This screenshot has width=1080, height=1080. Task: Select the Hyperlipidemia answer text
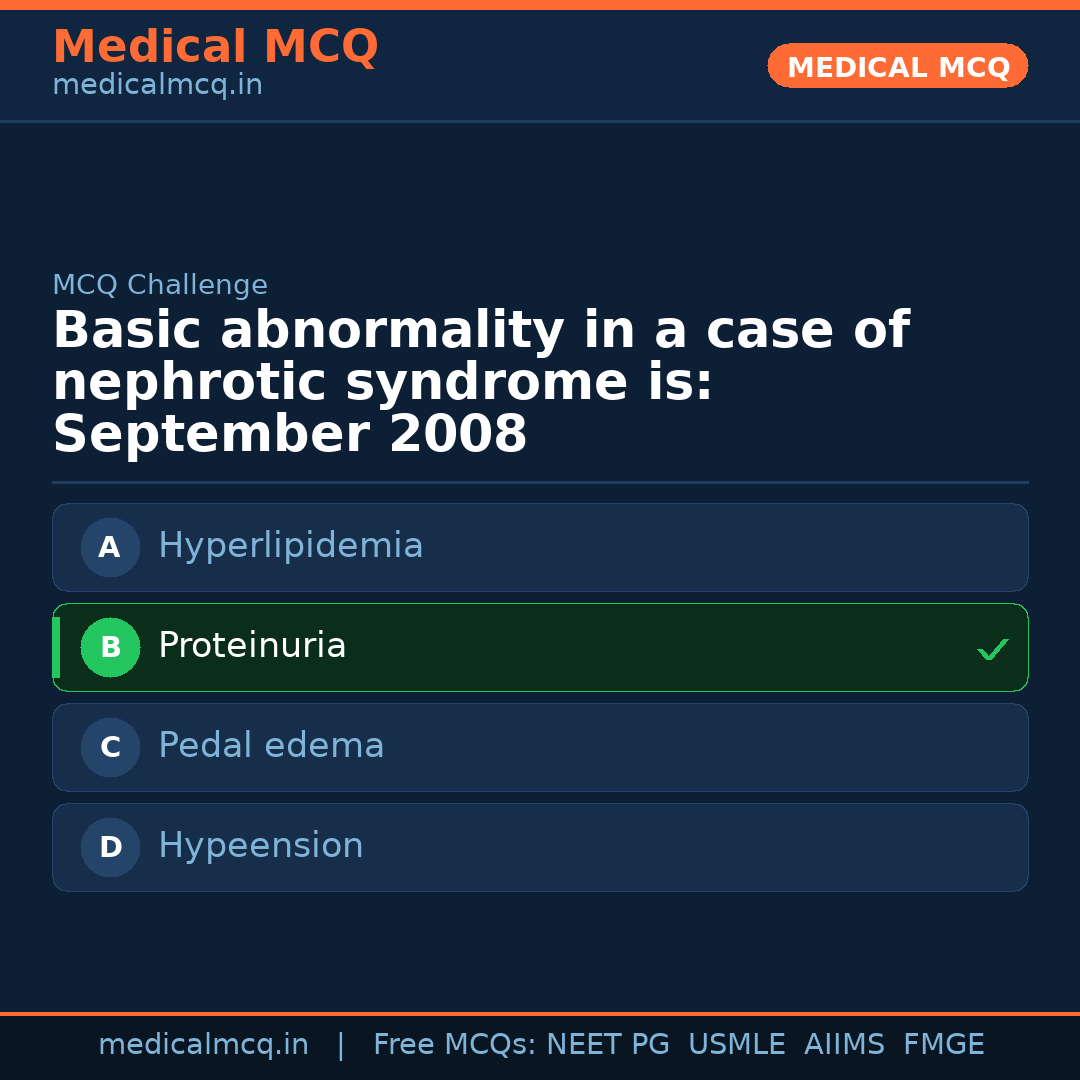pyautogui.click(x=290, y=546)
